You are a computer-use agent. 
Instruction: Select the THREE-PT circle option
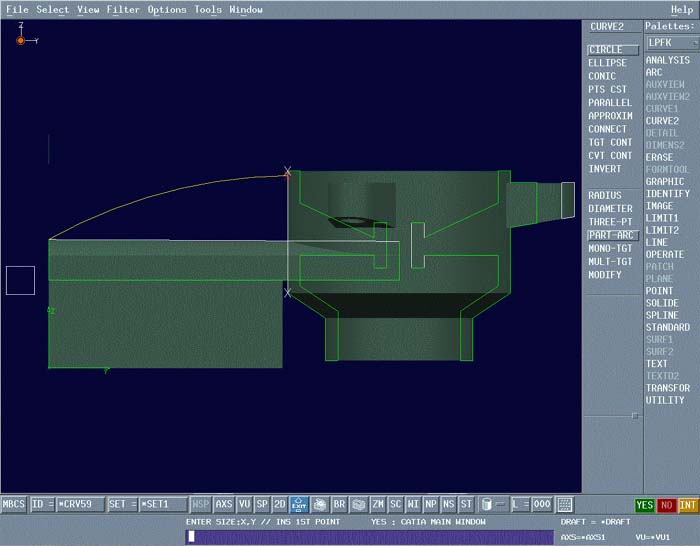pos(608,222)
